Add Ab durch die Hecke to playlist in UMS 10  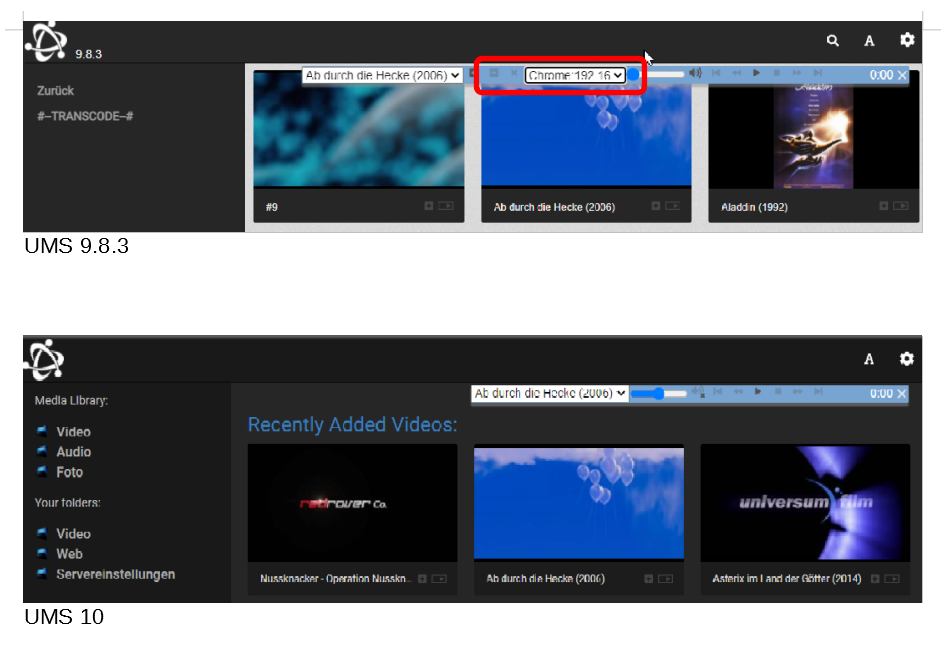pyautogui.click(x=649, y=579)
